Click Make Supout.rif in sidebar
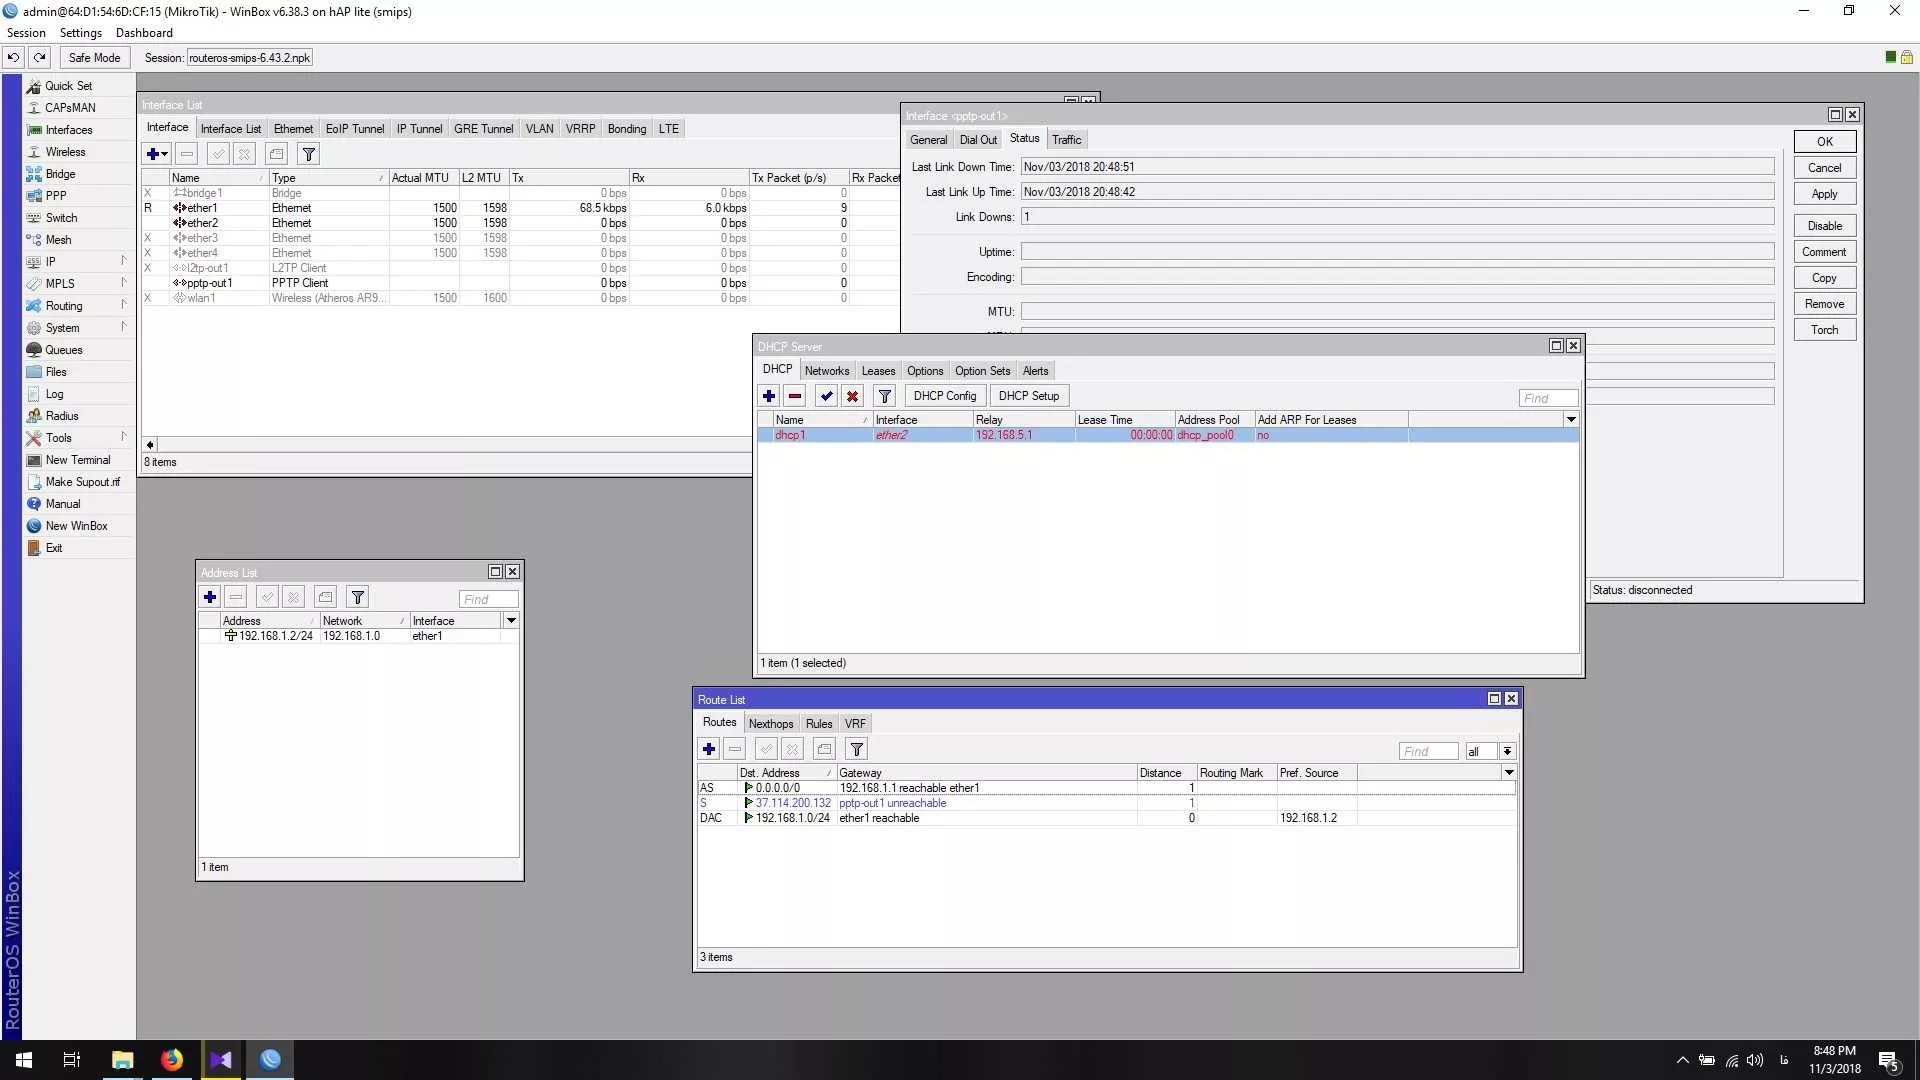 click(x=82, y=482)
